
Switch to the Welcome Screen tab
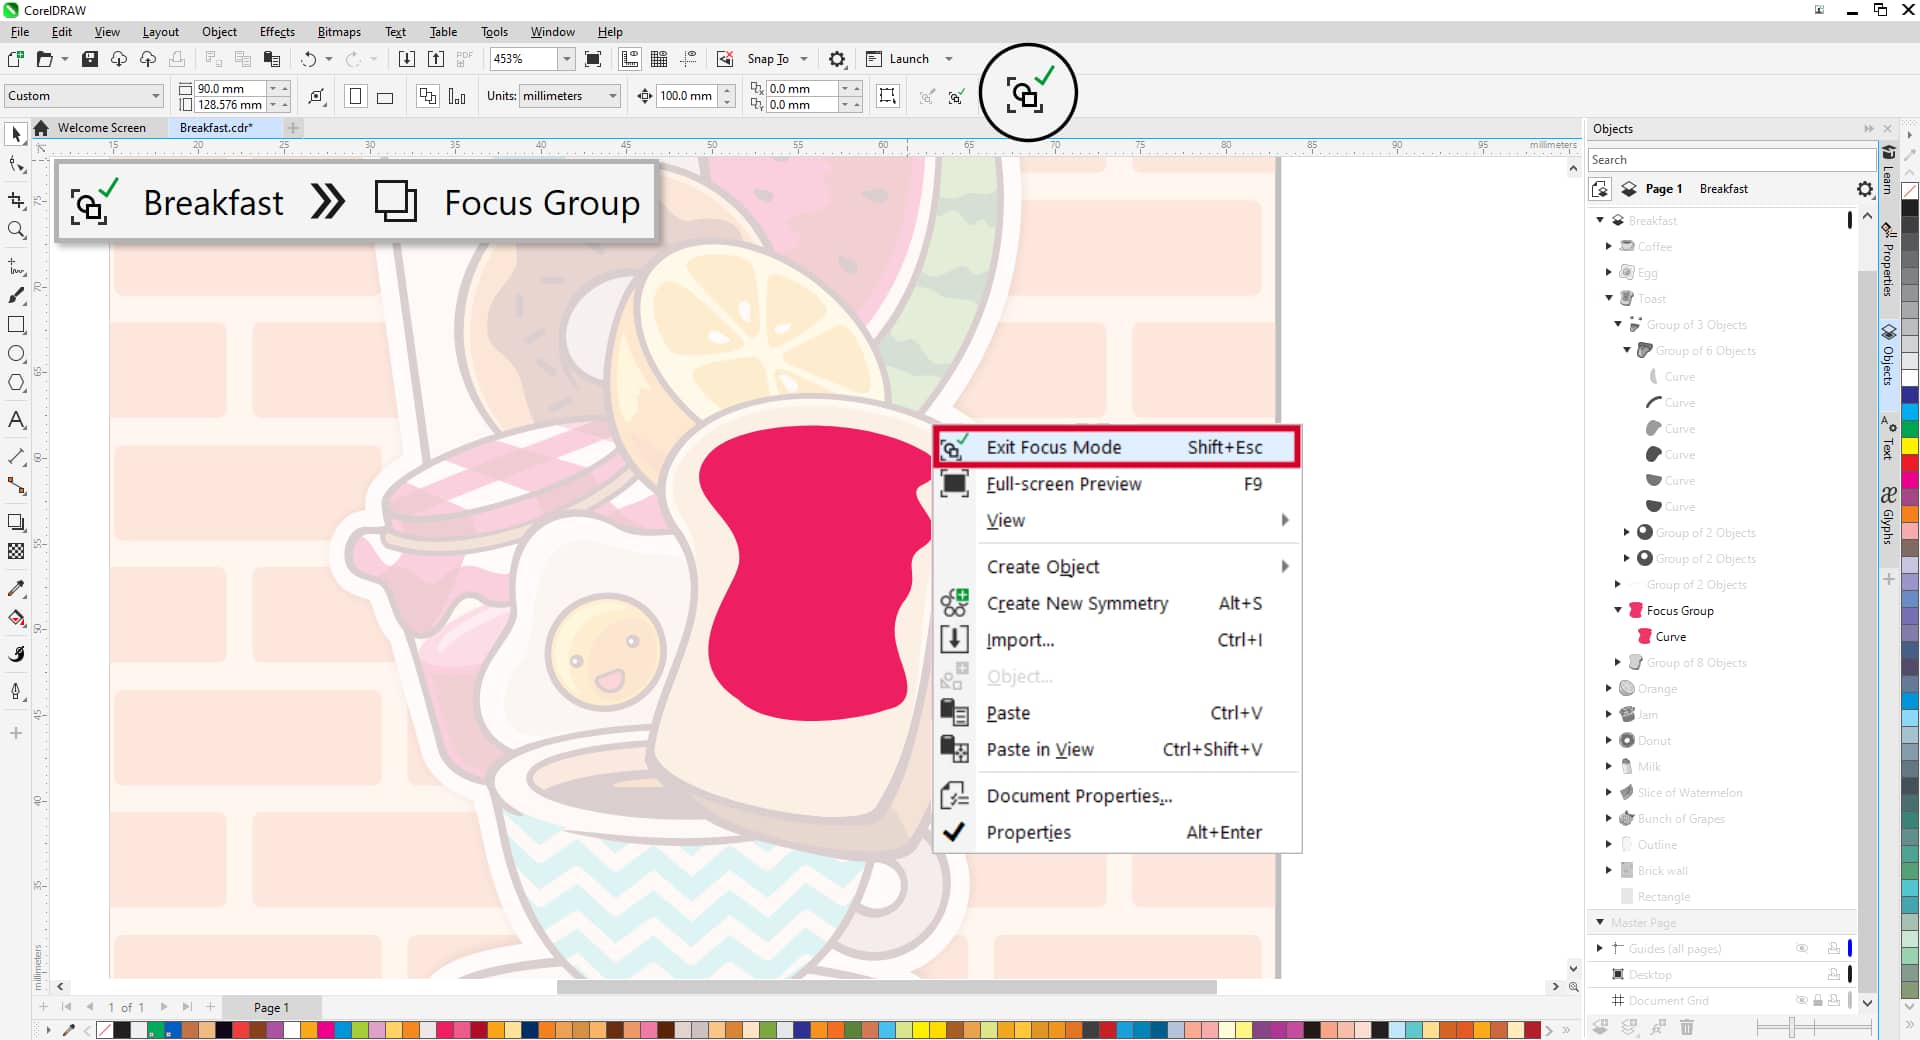click(x=101, y=128)
